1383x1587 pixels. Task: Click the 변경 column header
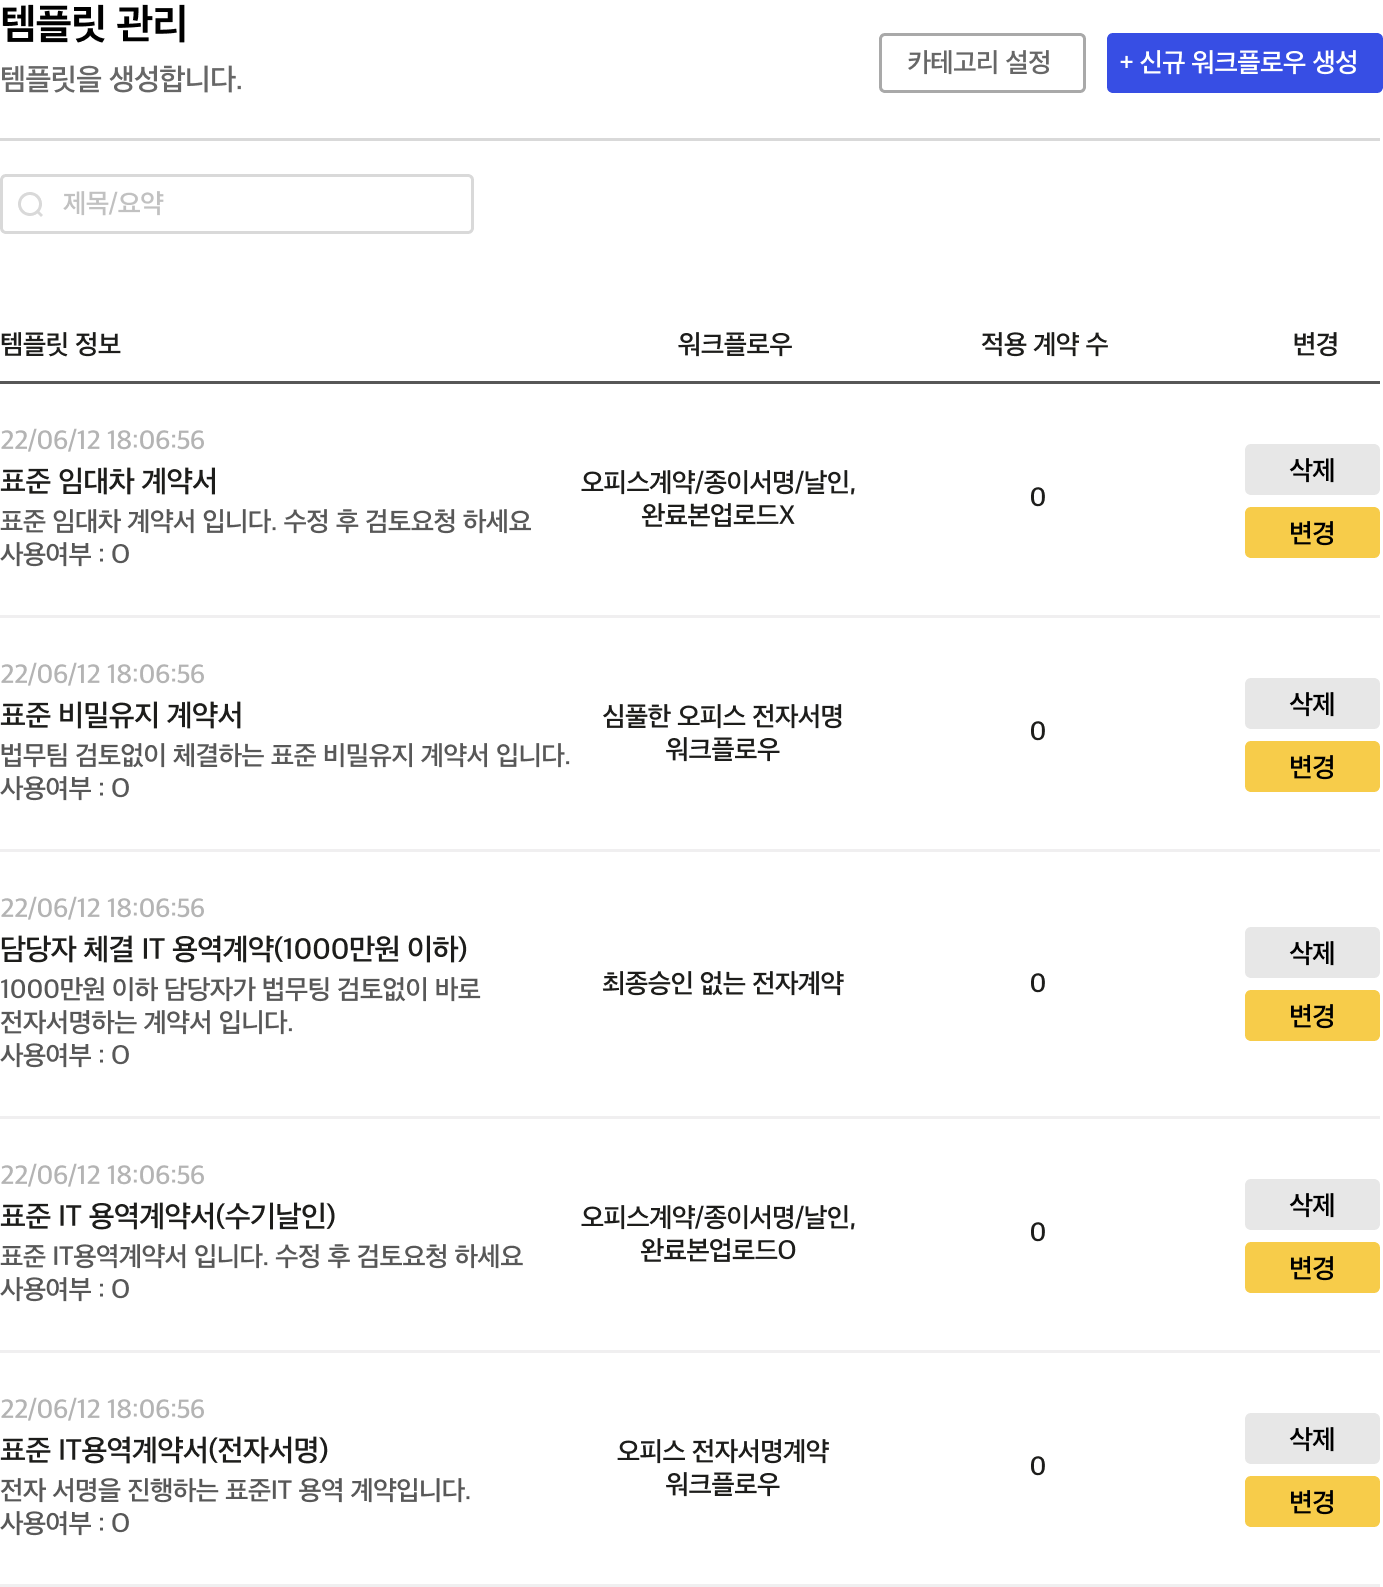[1315, 344]
